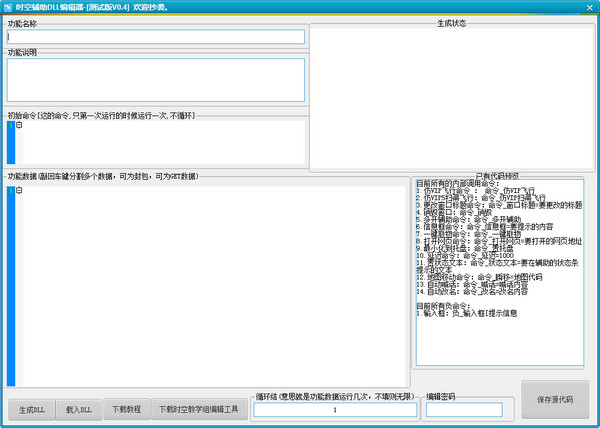Click the 生成状态 output panel

point(450,98)
